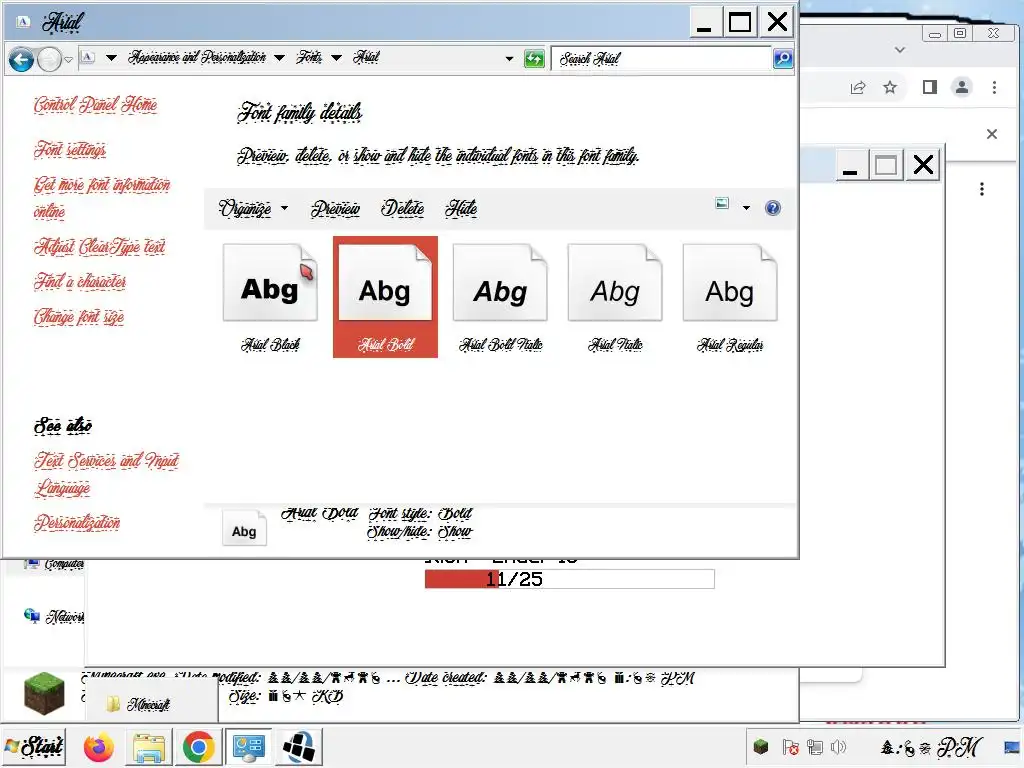Image resolution: width=1024 pixels, height=768 pixels.
Task: Open help with the blue question icon
Action: point(773,208)
